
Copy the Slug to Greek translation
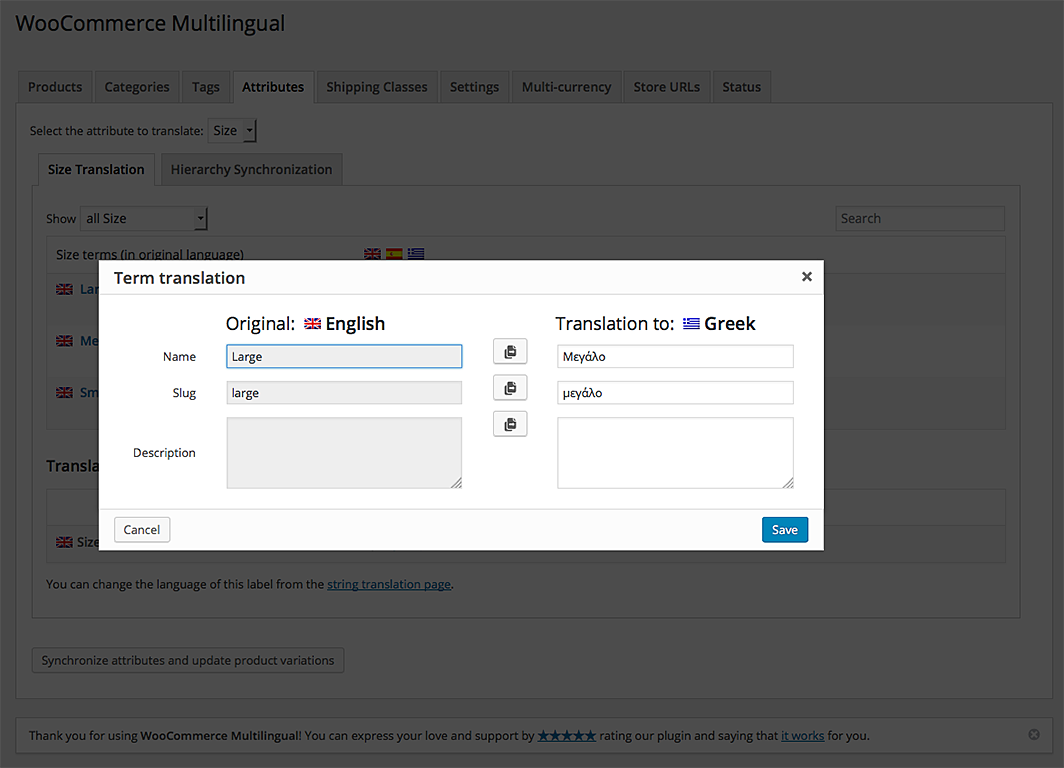click(x=510, y=388)
